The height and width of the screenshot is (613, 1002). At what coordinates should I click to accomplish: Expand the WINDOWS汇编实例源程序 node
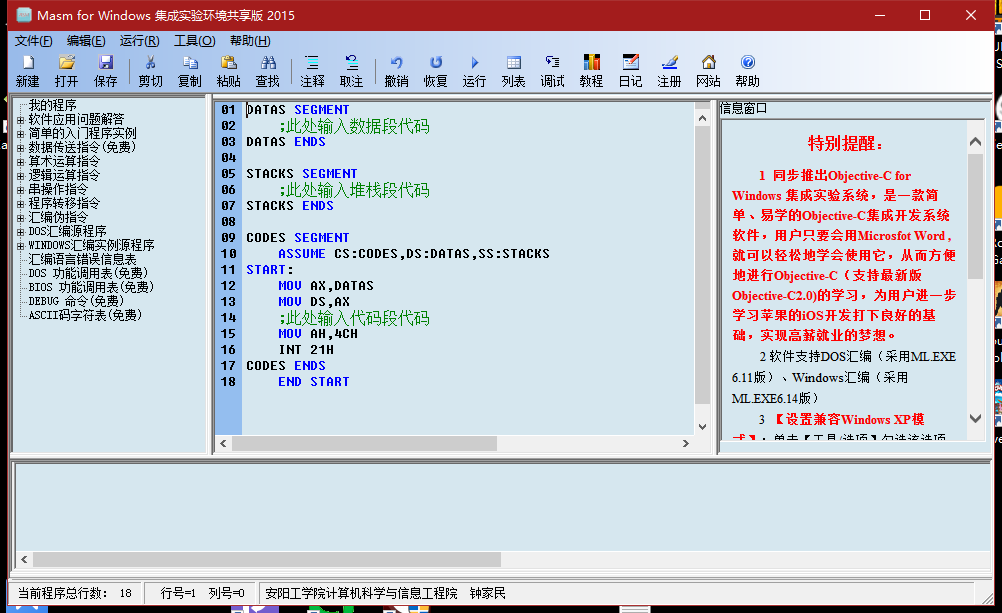pos(21,245)
